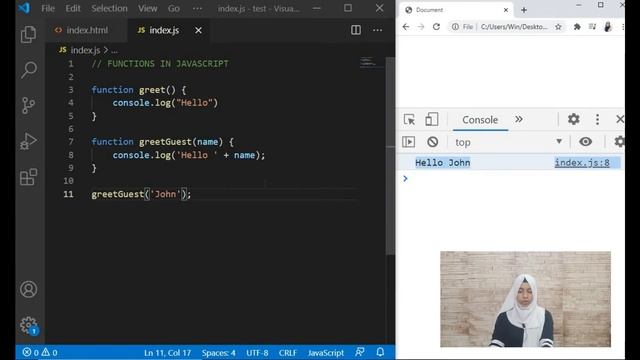Close the index.js editor tab
The image size is (640, 360).
click(x=198, y=30)
